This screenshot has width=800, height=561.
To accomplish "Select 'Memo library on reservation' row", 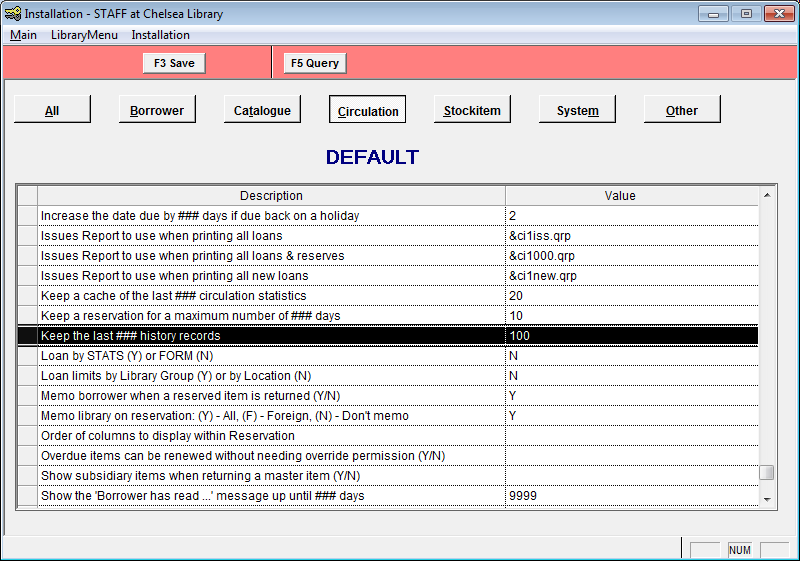I will 388,416.
